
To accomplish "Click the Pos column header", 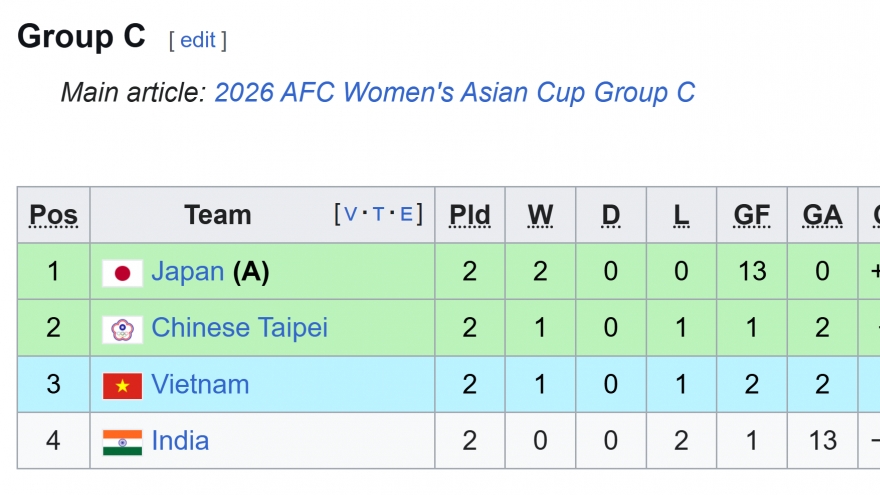I will (x=54, y=215).
